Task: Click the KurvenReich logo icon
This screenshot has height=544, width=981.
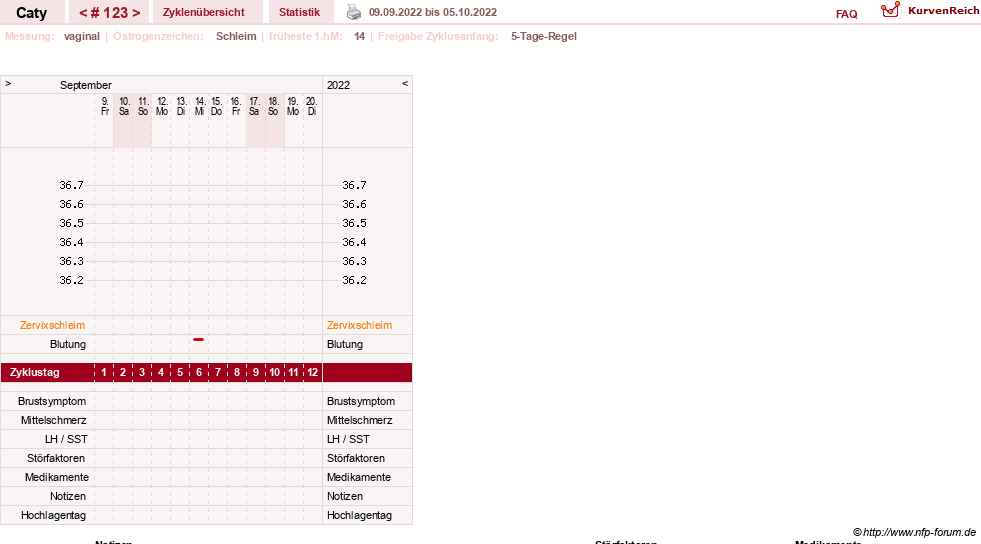Action: pyautogui.click(x=890, y=10)
